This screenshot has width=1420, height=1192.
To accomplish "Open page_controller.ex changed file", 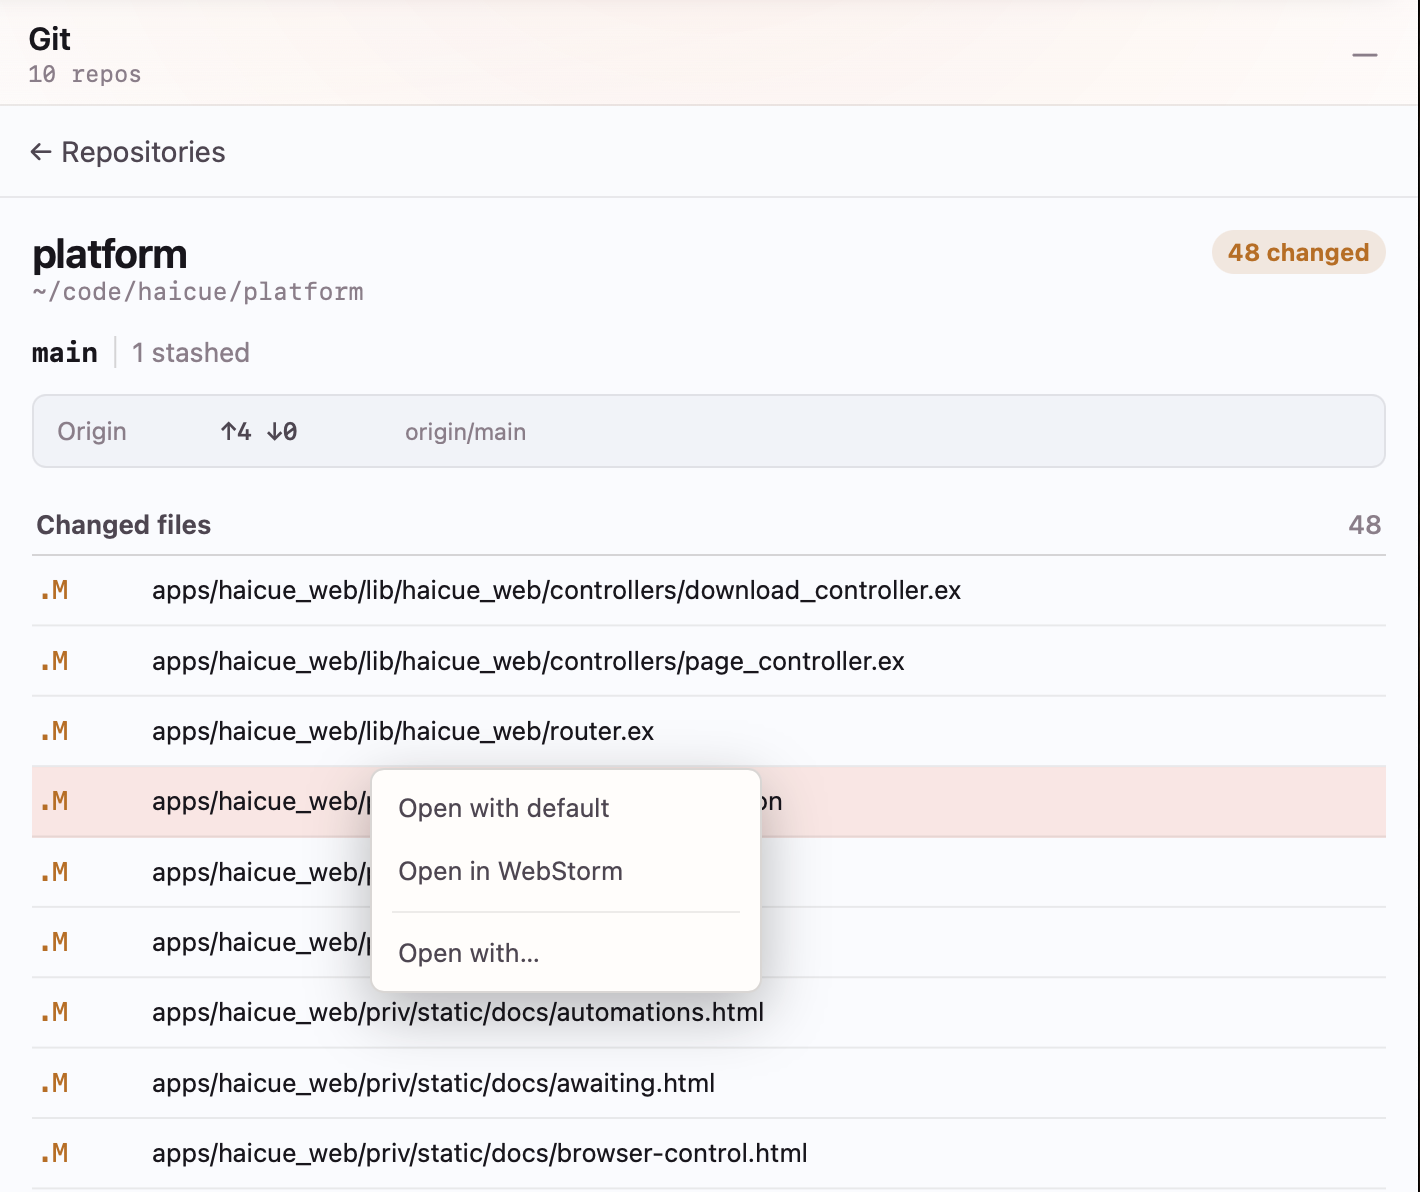I will 709,661.
